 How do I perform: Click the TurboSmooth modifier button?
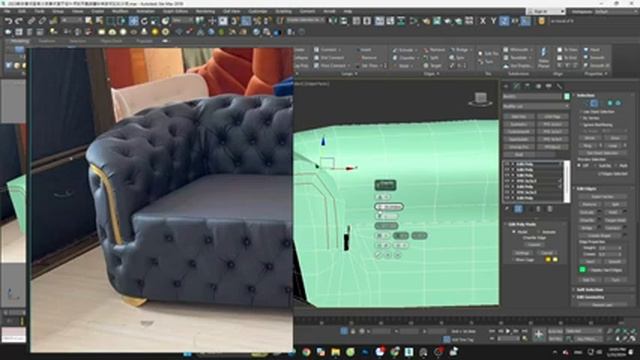coord(519,132)
